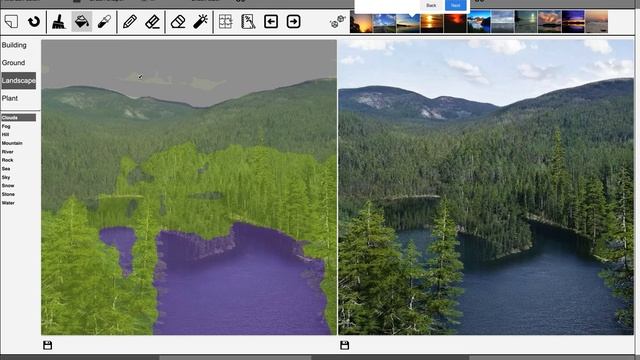Select the Stone label
This screenshot has height=360, width=640.
tap(8, 194)
